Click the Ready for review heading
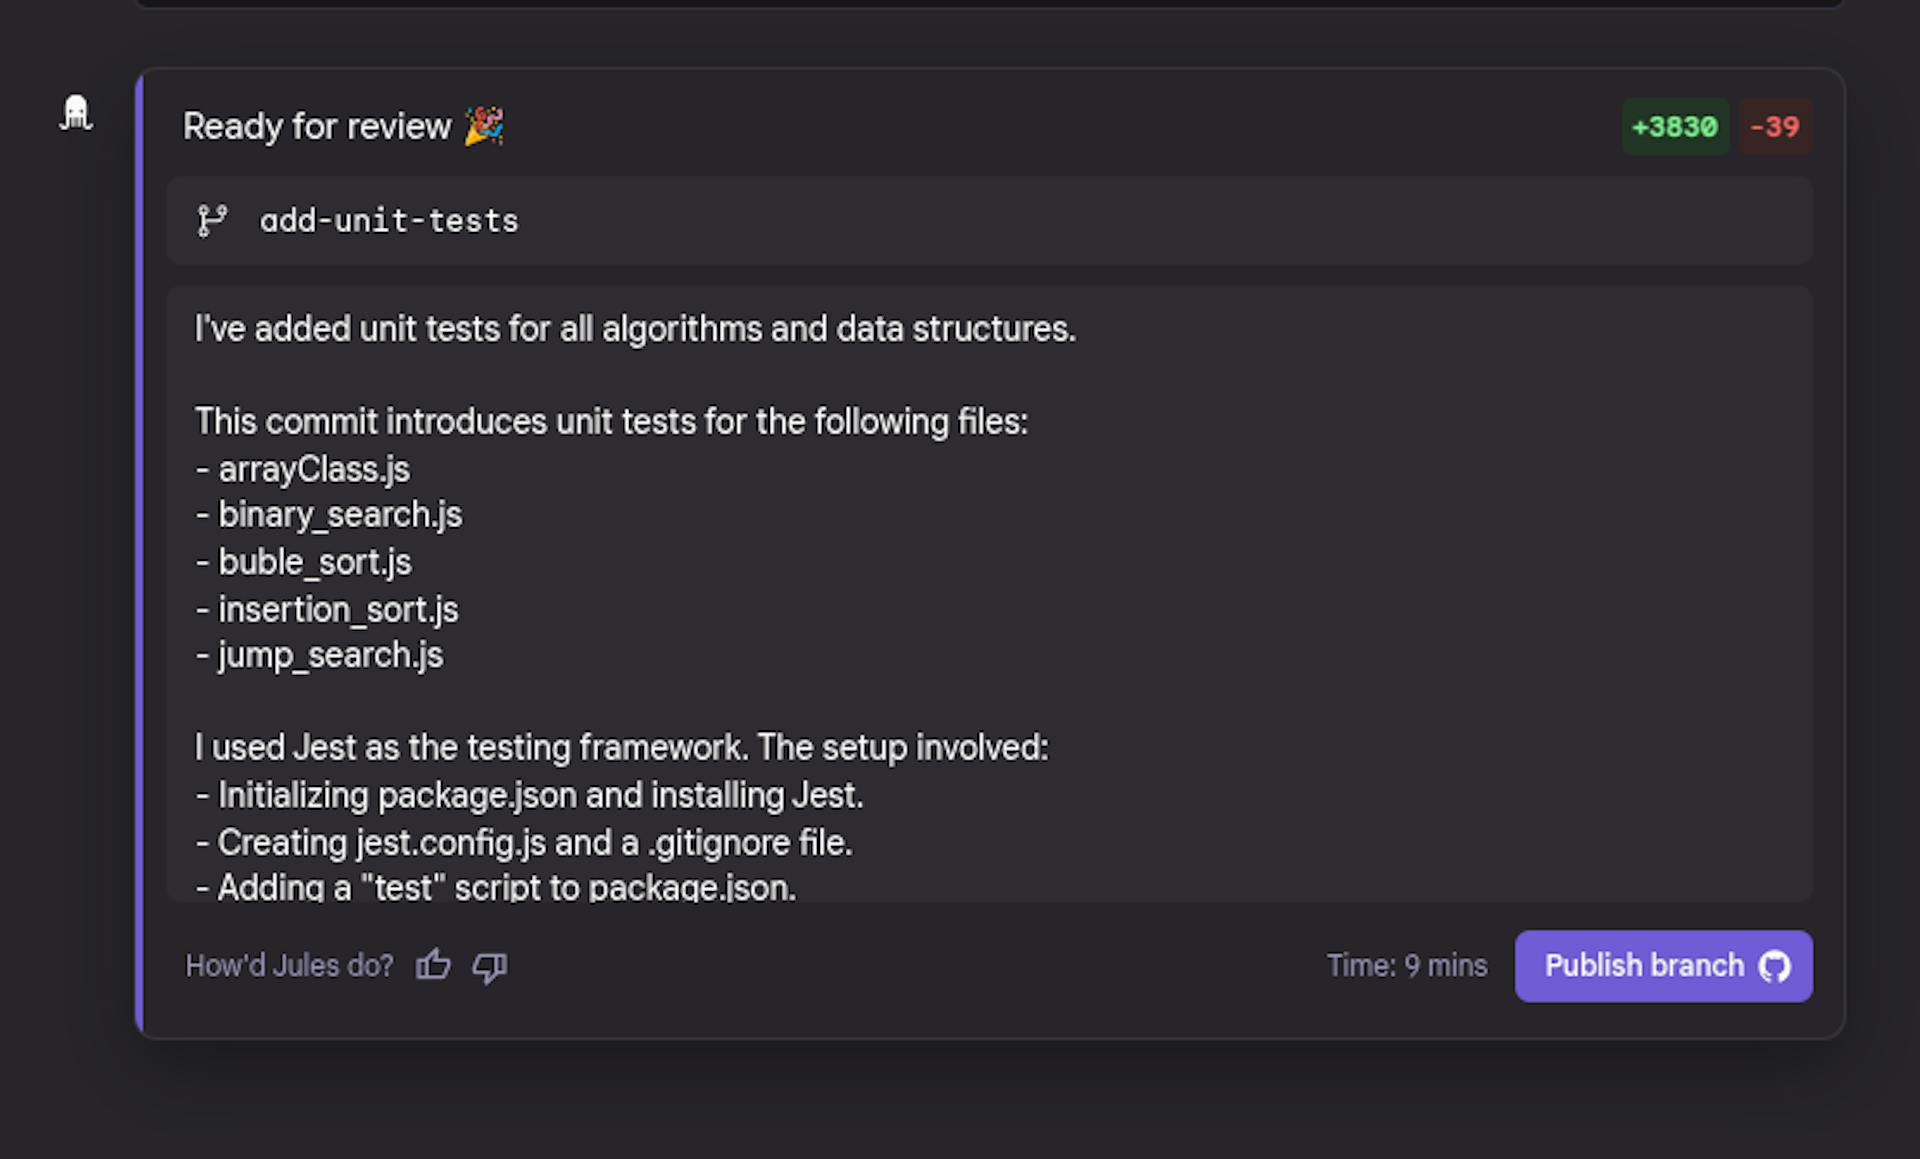The width and height of the screenshot is (1920, 1159). point(317,127)
